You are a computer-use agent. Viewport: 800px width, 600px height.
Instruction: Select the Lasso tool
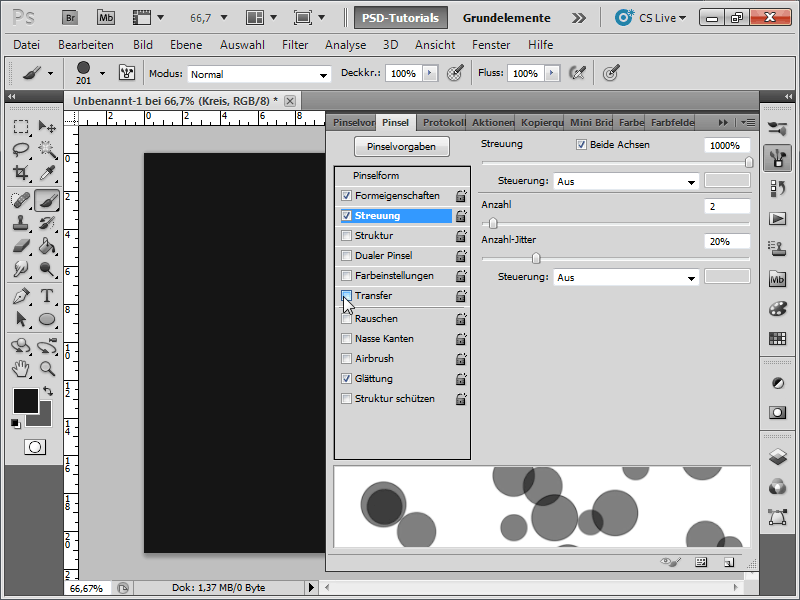(x=21, y=149)
